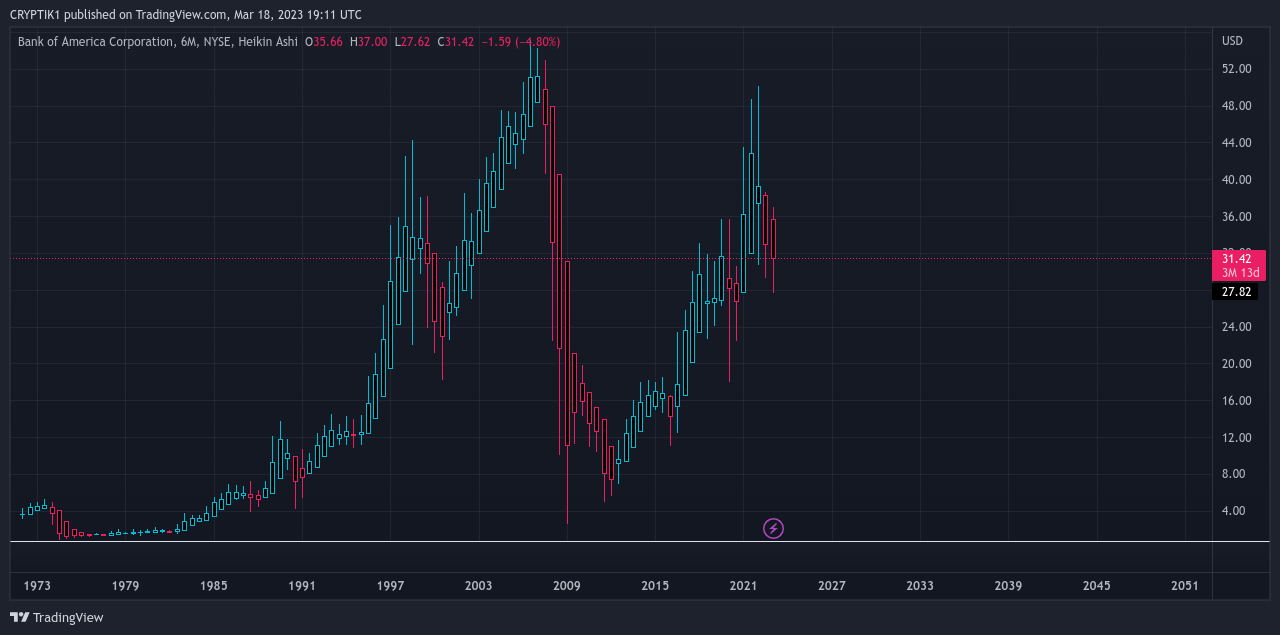Click the 2009 label on time axis
This screenshot has height=635, width=1280.
tap(567, 586)
